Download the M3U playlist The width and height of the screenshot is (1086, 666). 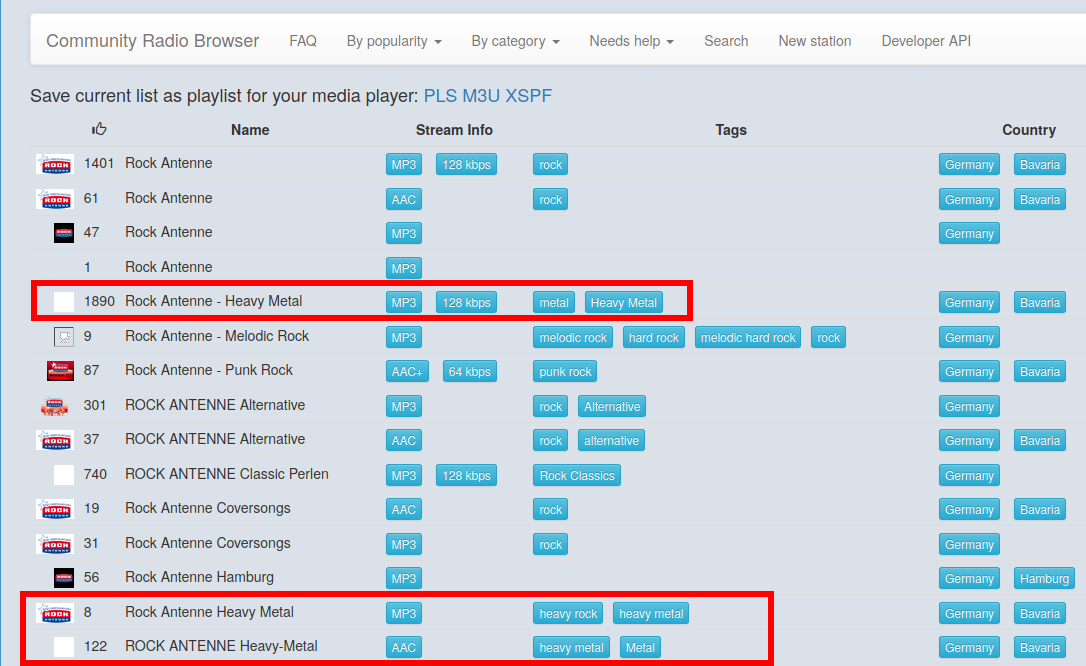481,96
